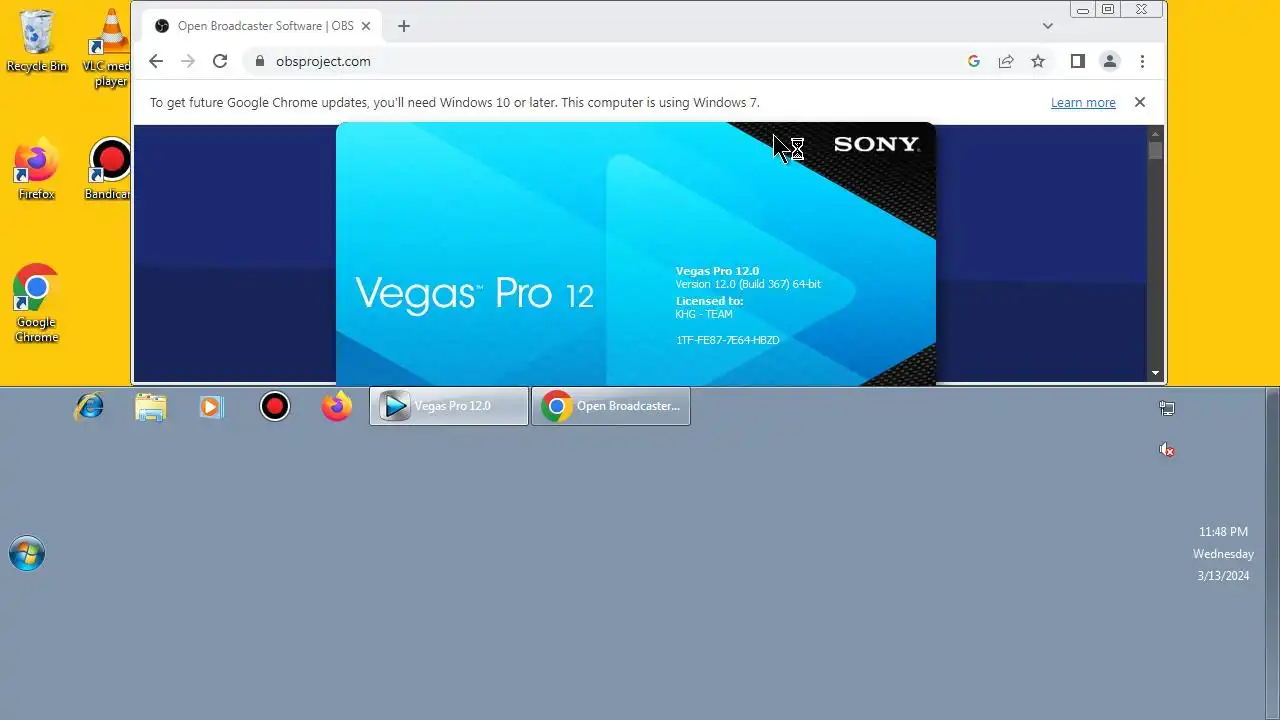
Task: Reload the obsproject.com page
Action: [220, 61]
